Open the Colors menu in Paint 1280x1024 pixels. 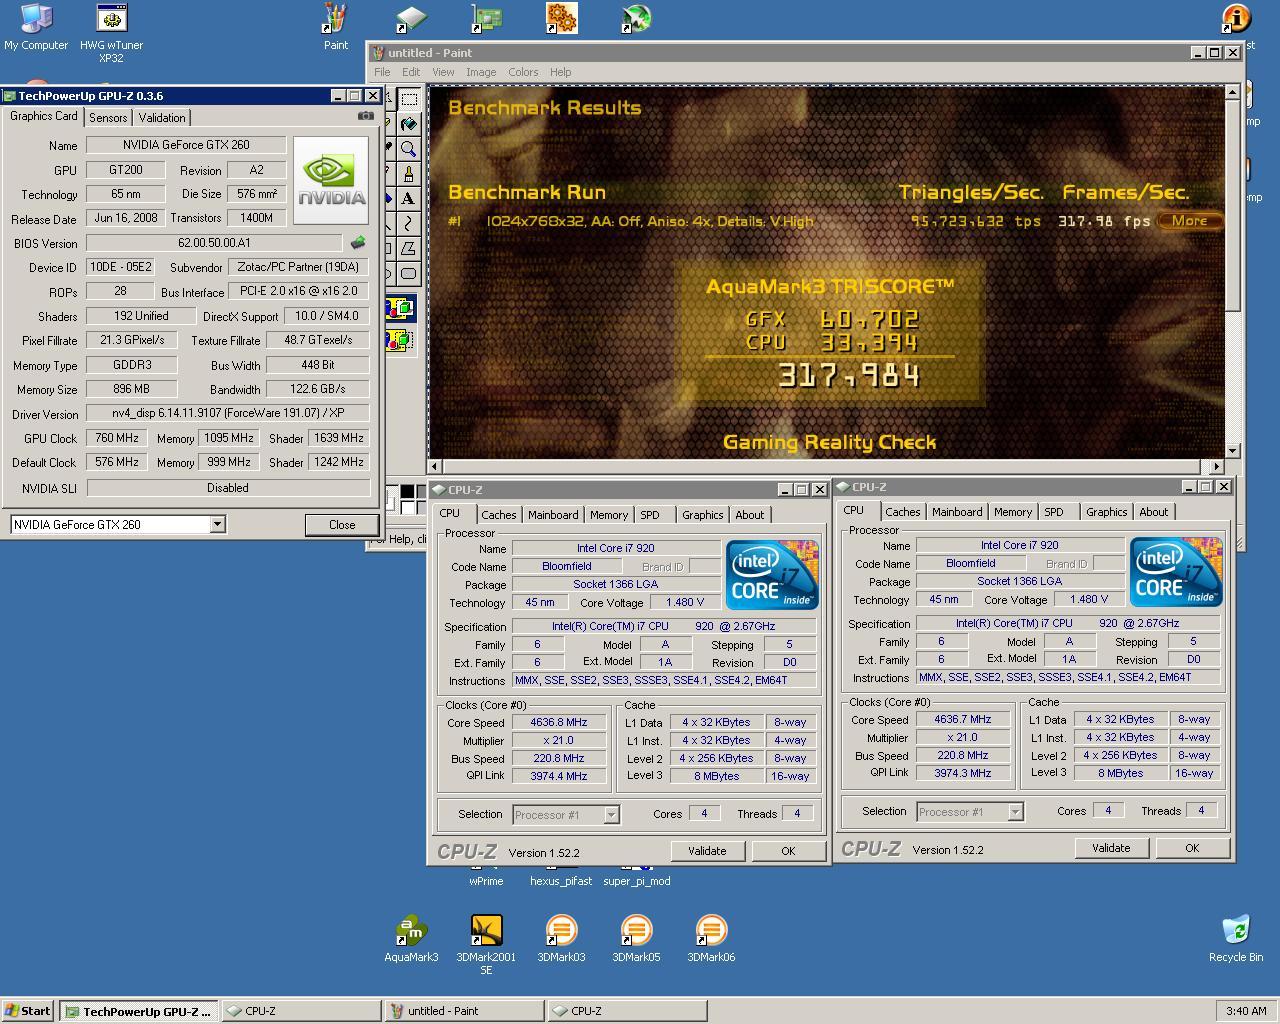point(523,72)
